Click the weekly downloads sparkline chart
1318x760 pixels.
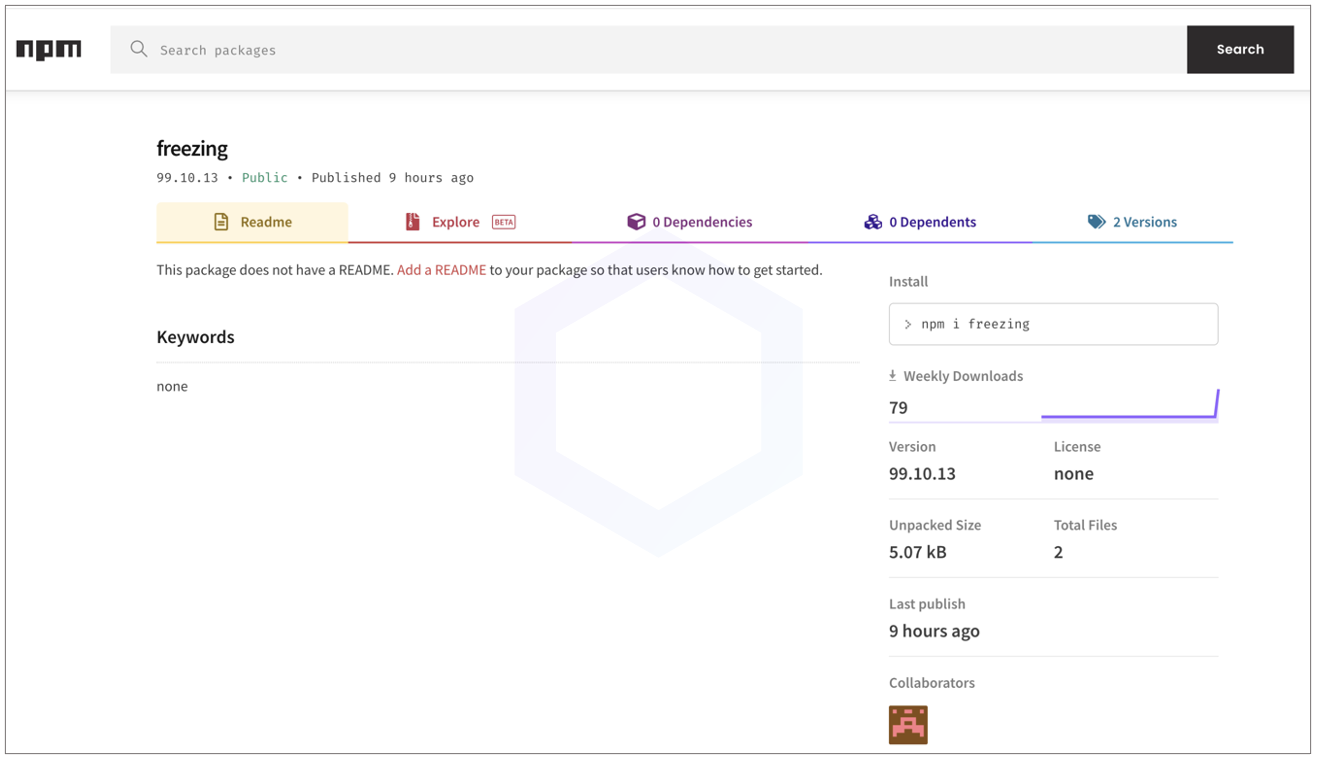click(1129, 406)
